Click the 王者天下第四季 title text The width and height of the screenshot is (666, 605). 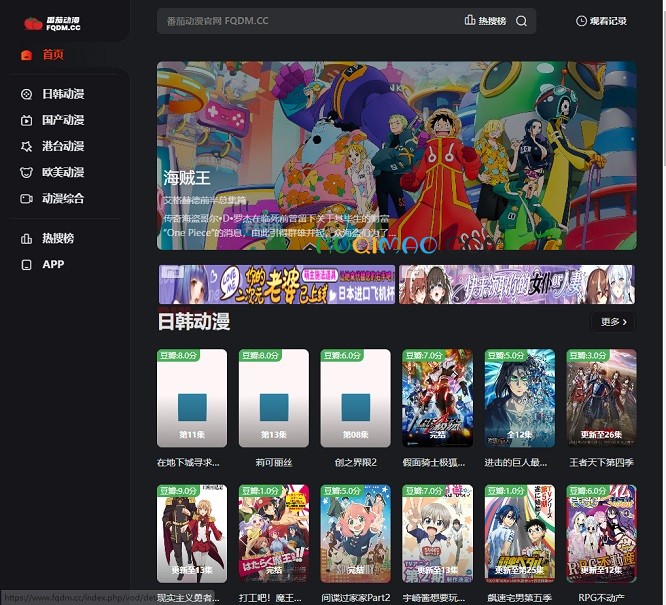coord(601,462)
